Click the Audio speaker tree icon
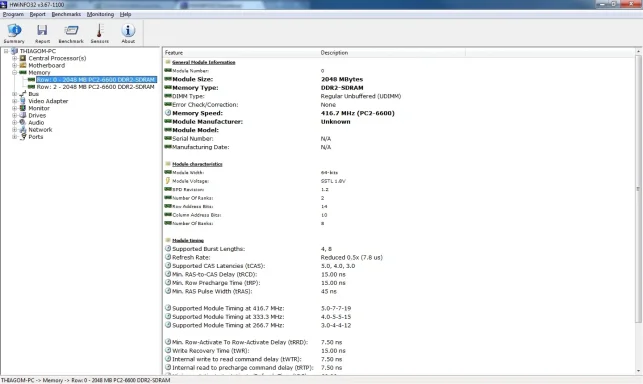Viewport: 643px width, 384px height. [x=23, y=122]
